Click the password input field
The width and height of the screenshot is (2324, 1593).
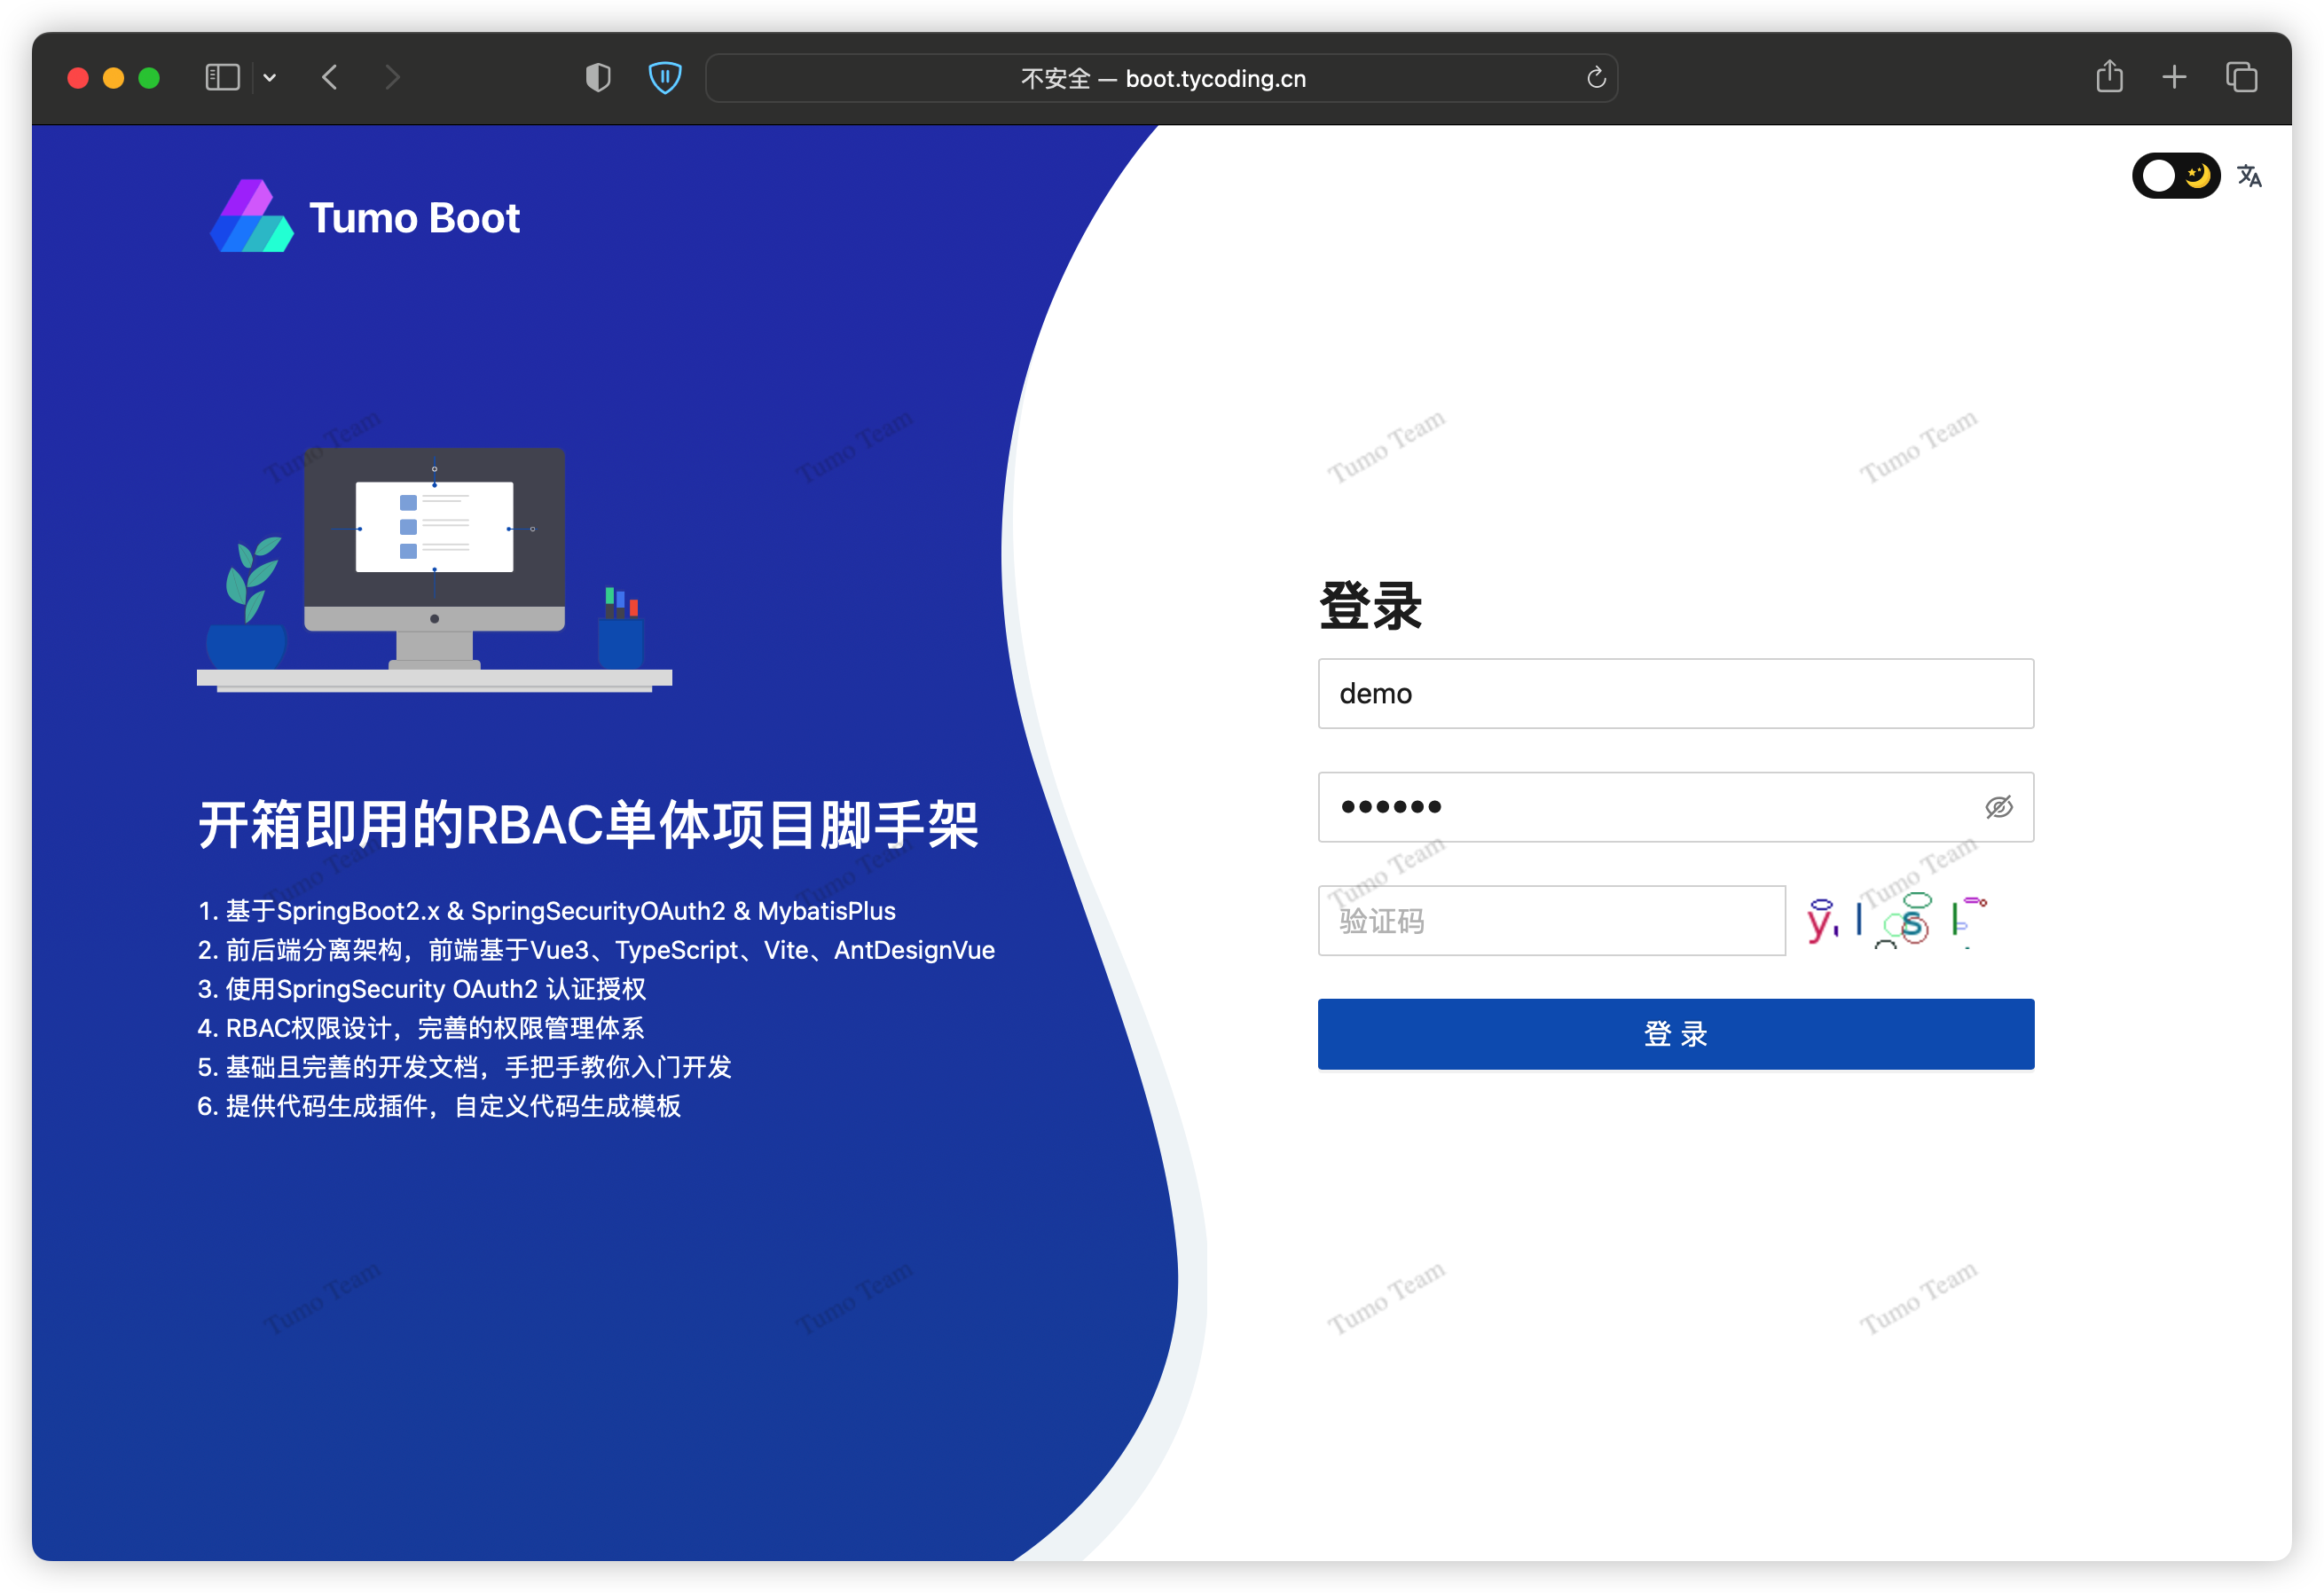tap(1640, 807)
